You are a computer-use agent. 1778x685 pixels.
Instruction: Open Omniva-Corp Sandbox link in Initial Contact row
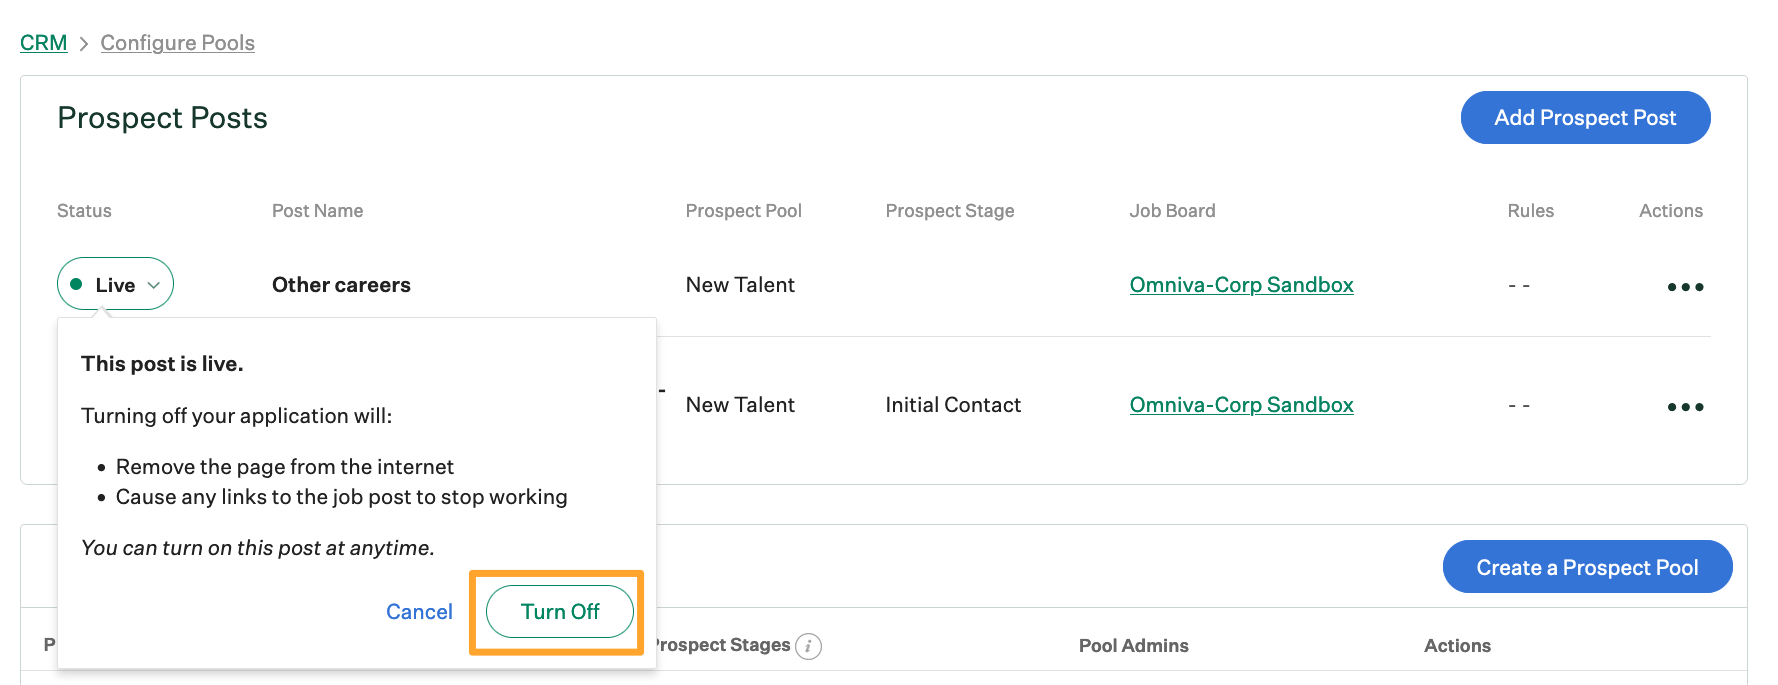[x=1241, y=405]
